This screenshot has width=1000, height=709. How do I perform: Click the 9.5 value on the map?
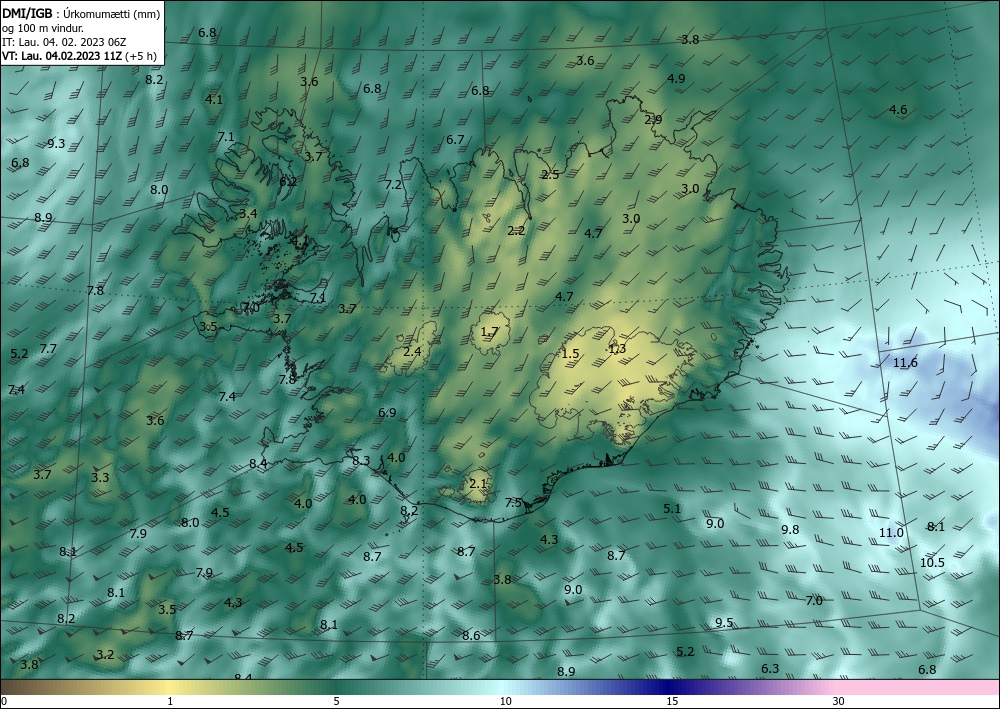[x=724, y=623]
